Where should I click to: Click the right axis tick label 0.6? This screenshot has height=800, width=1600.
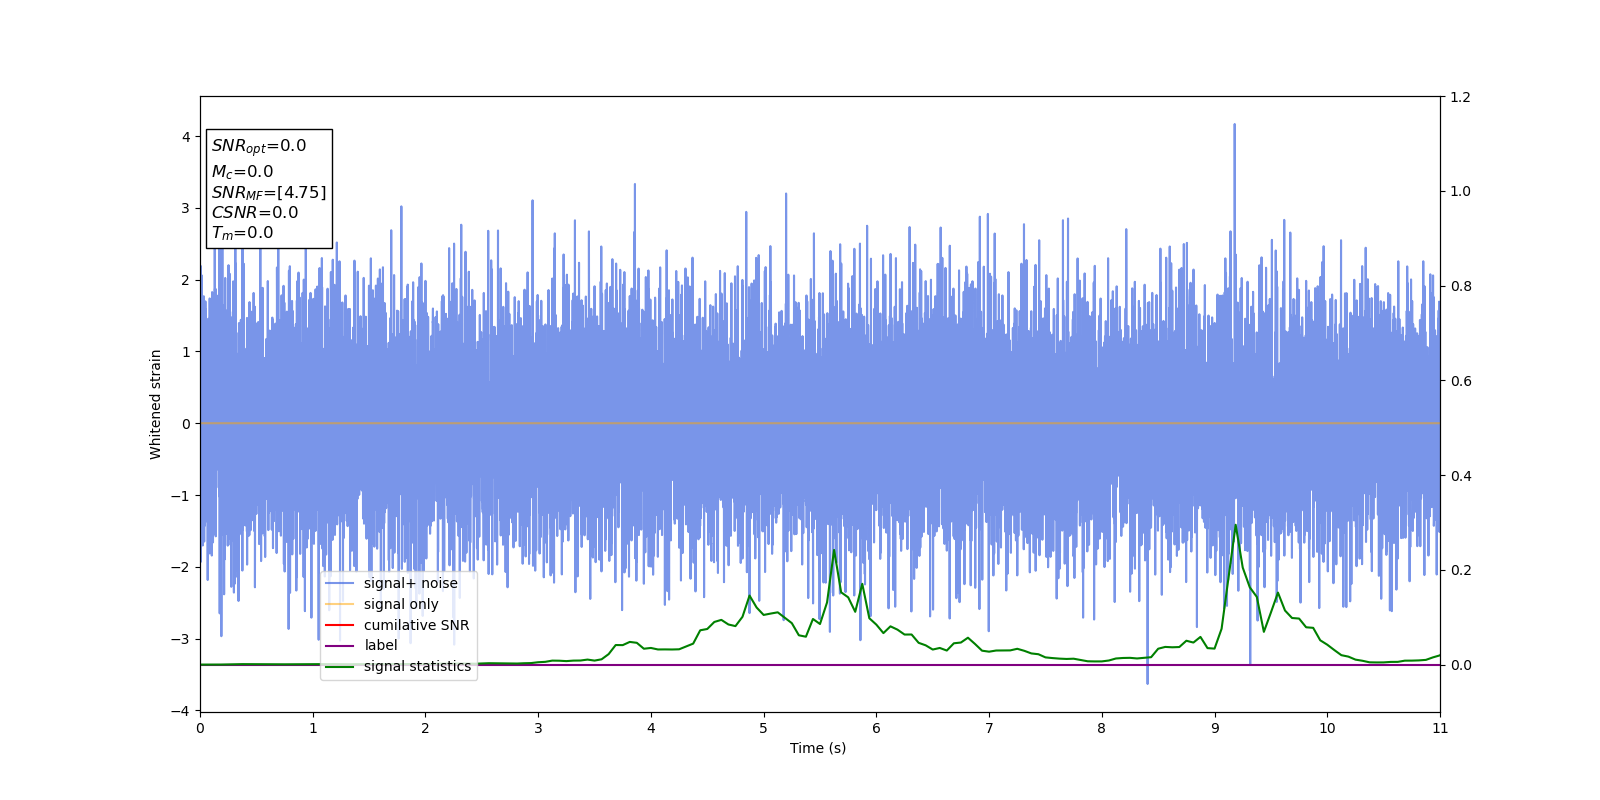point(1461,381)
